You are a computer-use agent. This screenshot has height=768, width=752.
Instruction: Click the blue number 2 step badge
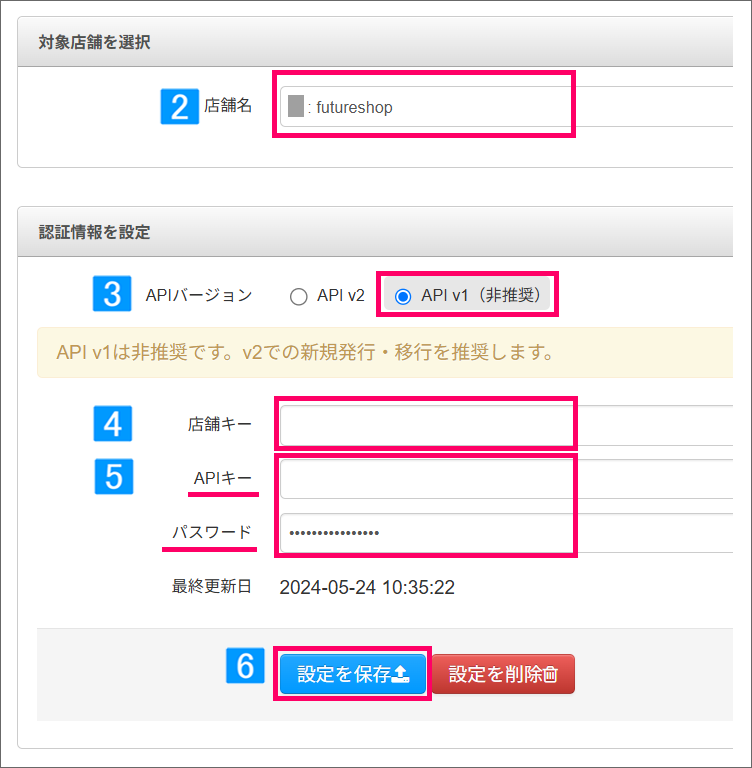180,107
